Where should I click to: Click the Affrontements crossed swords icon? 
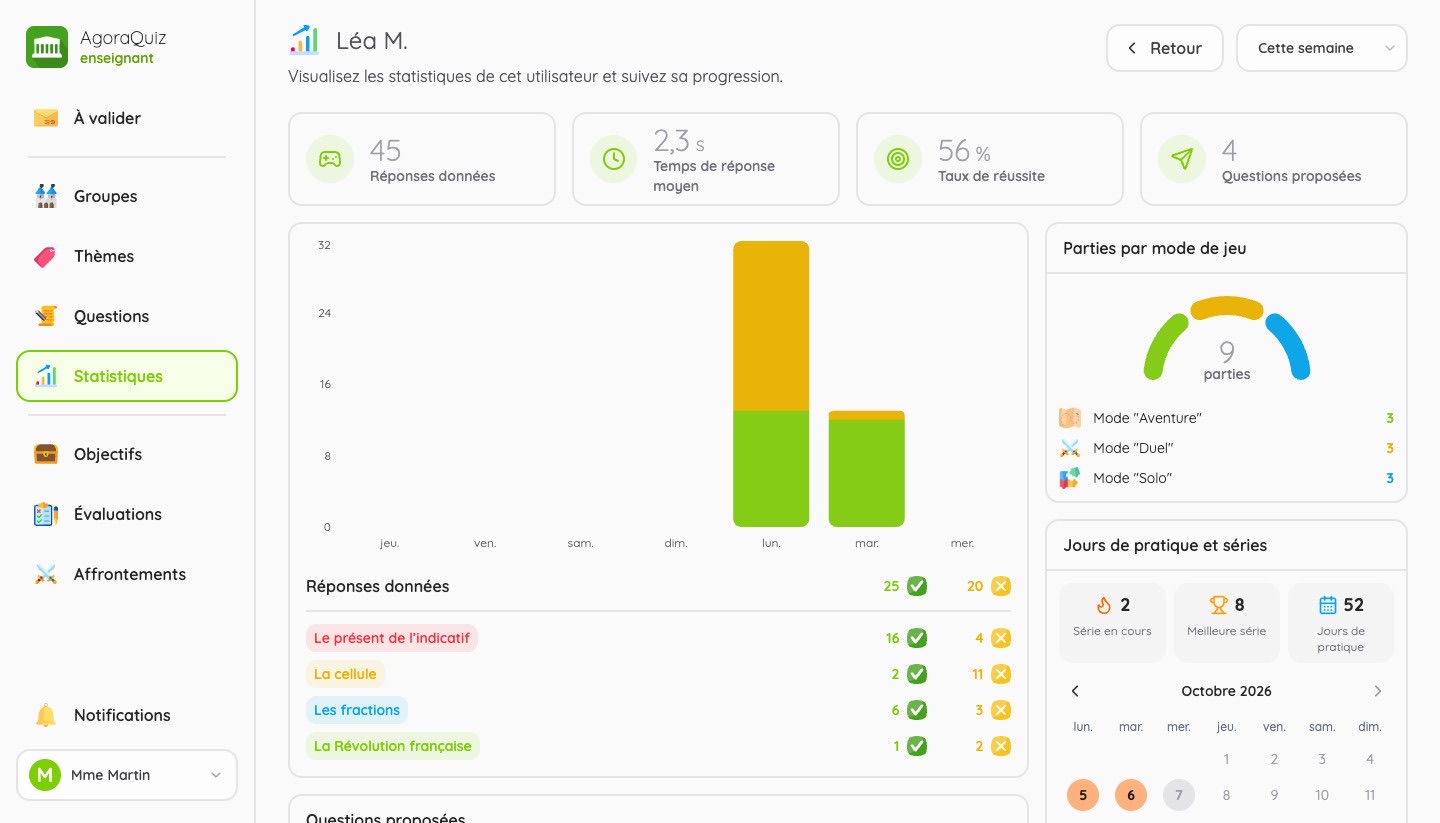[x=46, y=574]
